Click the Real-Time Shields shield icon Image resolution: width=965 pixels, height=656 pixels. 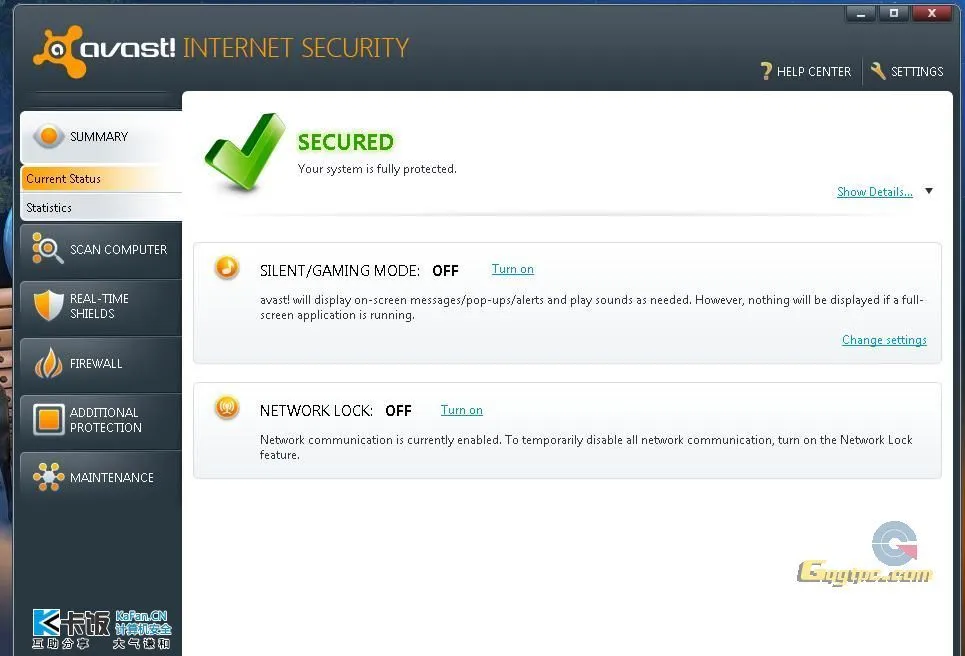coord(48,306)
